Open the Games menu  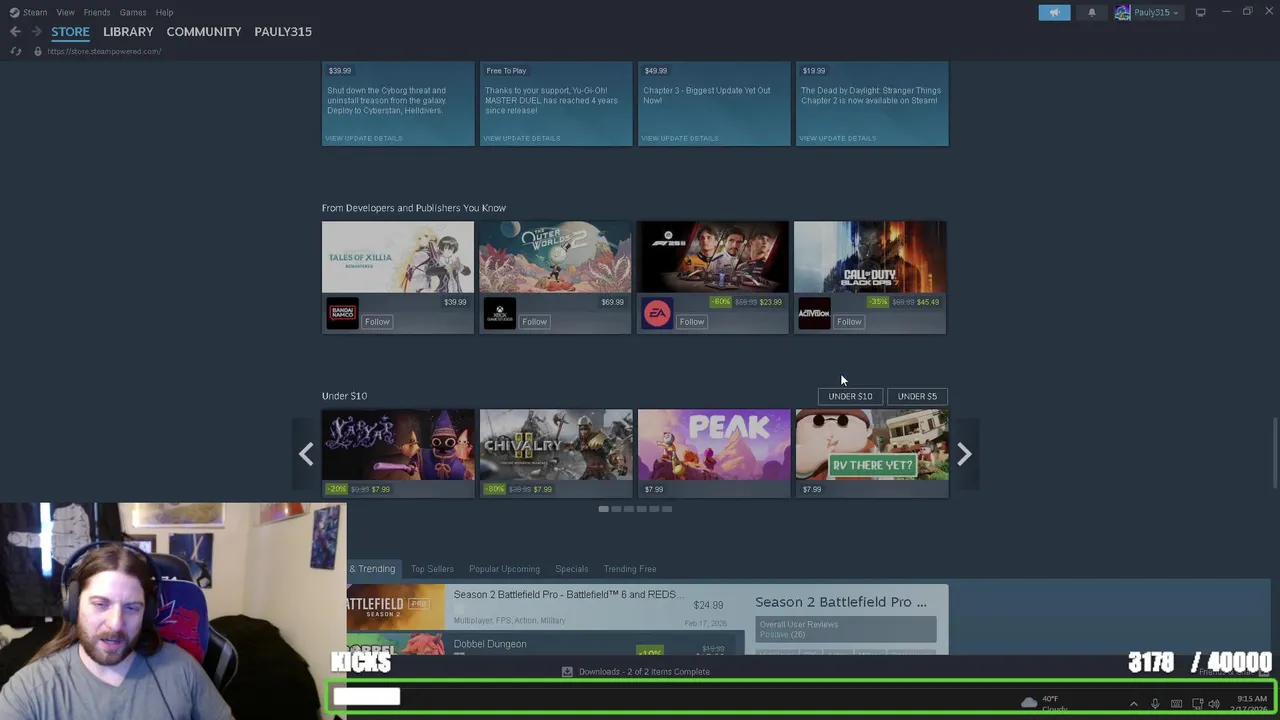133,12
